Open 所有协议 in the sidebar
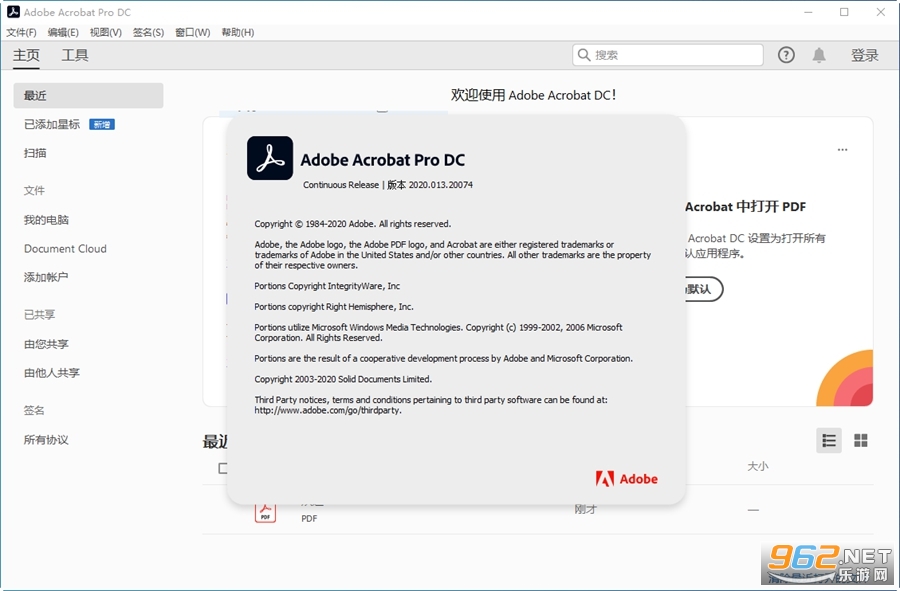900x591 pixels. (46, 440)
